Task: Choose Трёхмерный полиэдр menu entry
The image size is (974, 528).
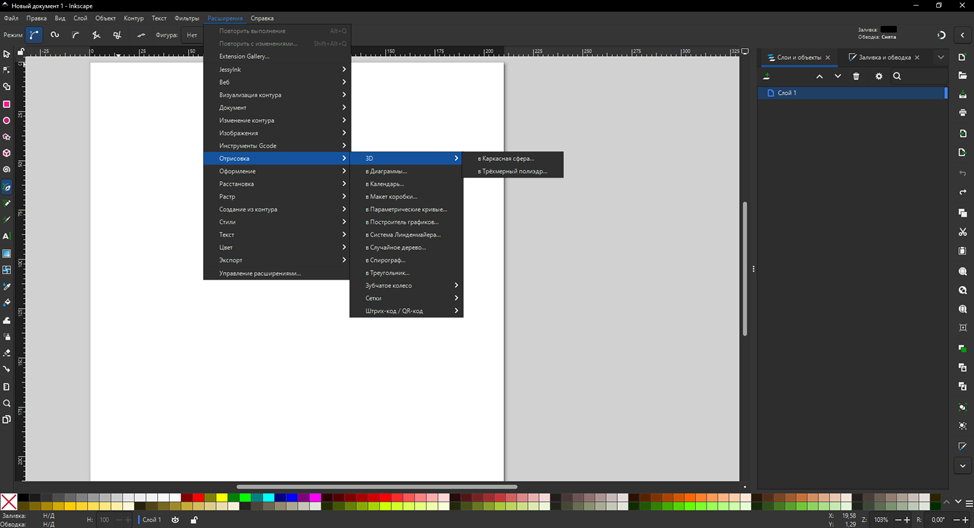Action: tap(513, 171)
